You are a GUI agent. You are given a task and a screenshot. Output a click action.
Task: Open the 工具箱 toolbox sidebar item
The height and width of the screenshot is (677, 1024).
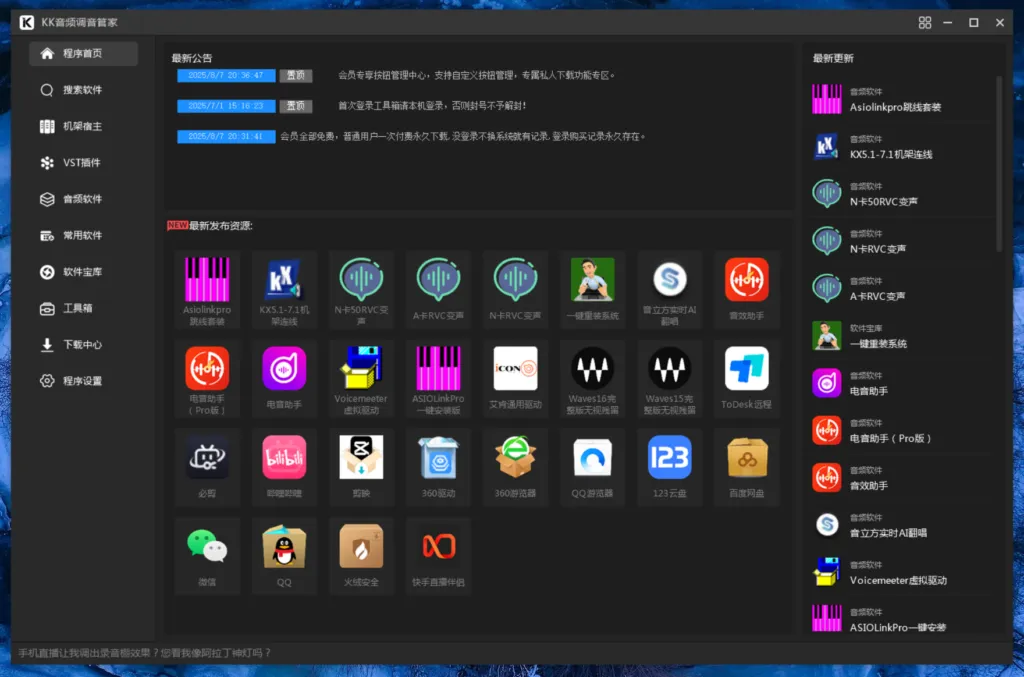click(83, 308)
